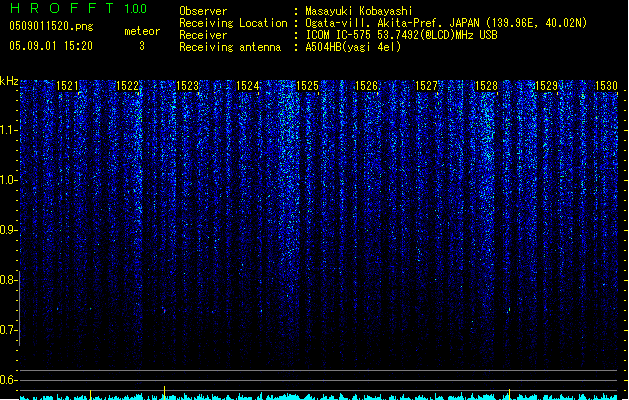The height and width of the screenshot is (400, 629).
Task: Click the cyan signal level graph at bottom
Action: (319, 396)
